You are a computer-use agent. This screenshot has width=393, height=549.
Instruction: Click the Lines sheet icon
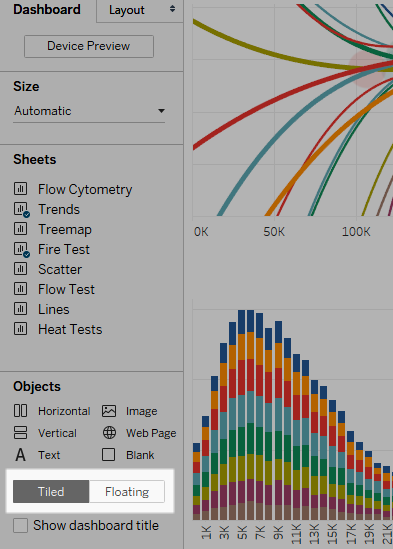tap(20, 308)
